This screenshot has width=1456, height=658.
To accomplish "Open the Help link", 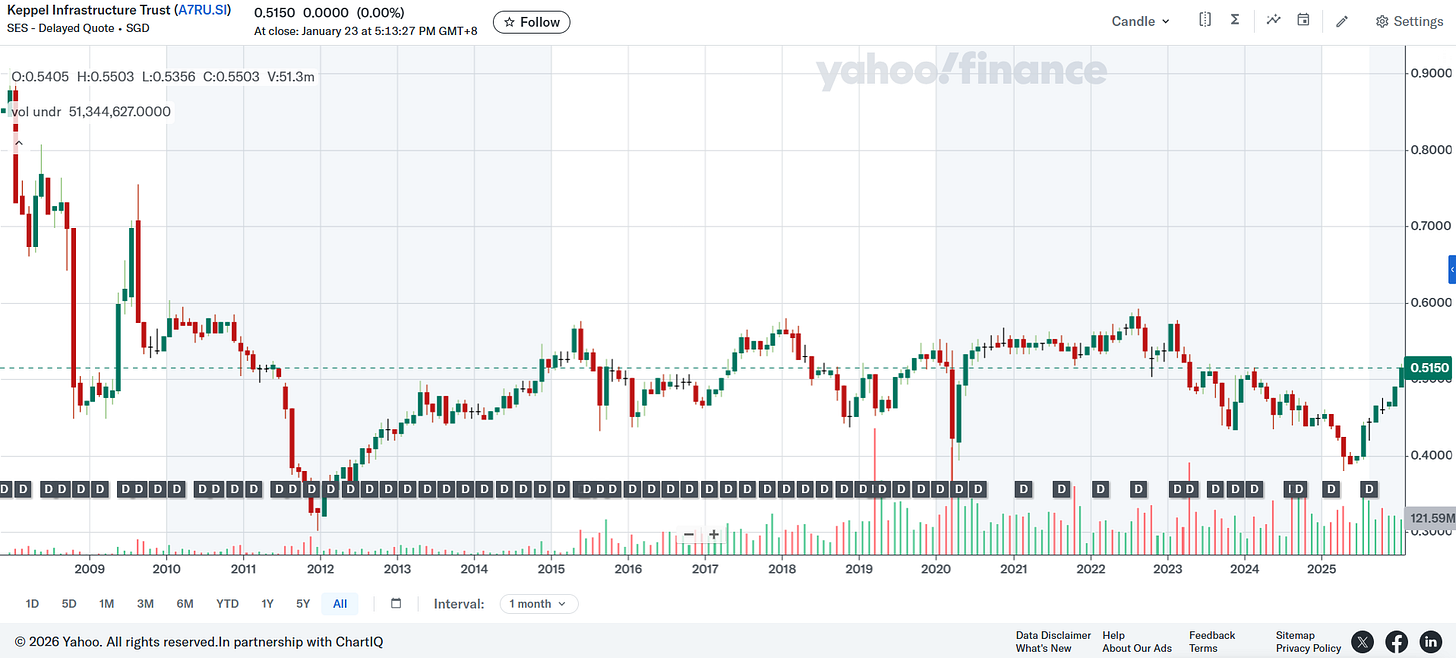I will coord(1113,635).
